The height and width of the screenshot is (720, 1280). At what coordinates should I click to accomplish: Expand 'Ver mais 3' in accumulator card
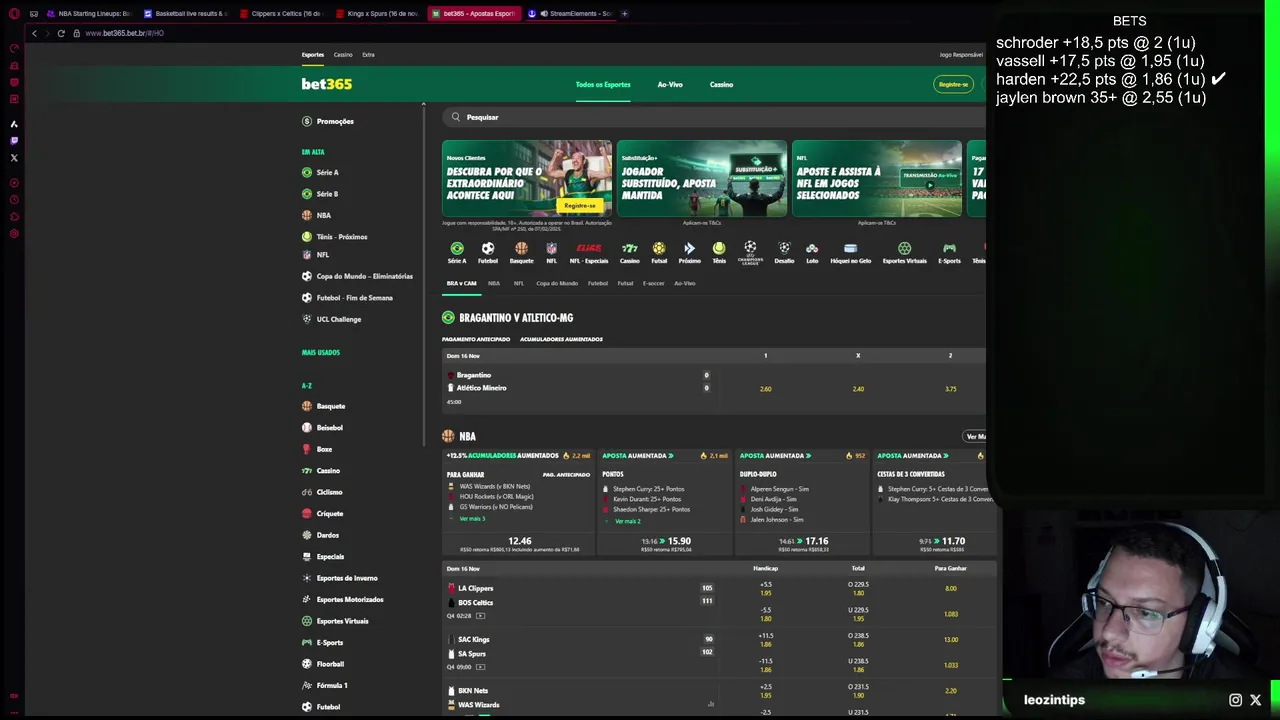click(x=472, y=518)
